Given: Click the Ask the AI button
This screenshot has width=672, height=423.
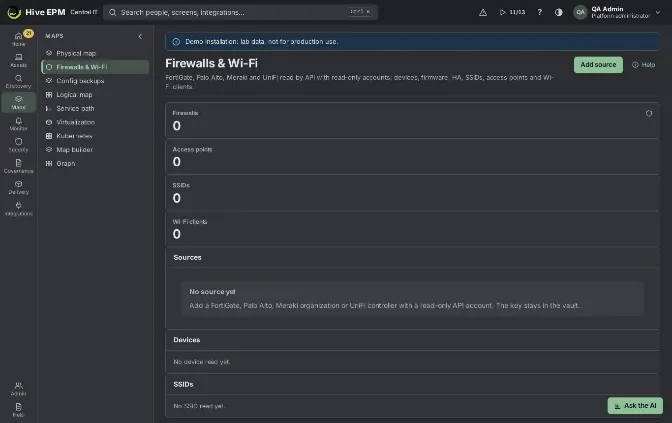Looking at the screenshot, I should coord(635,405).
